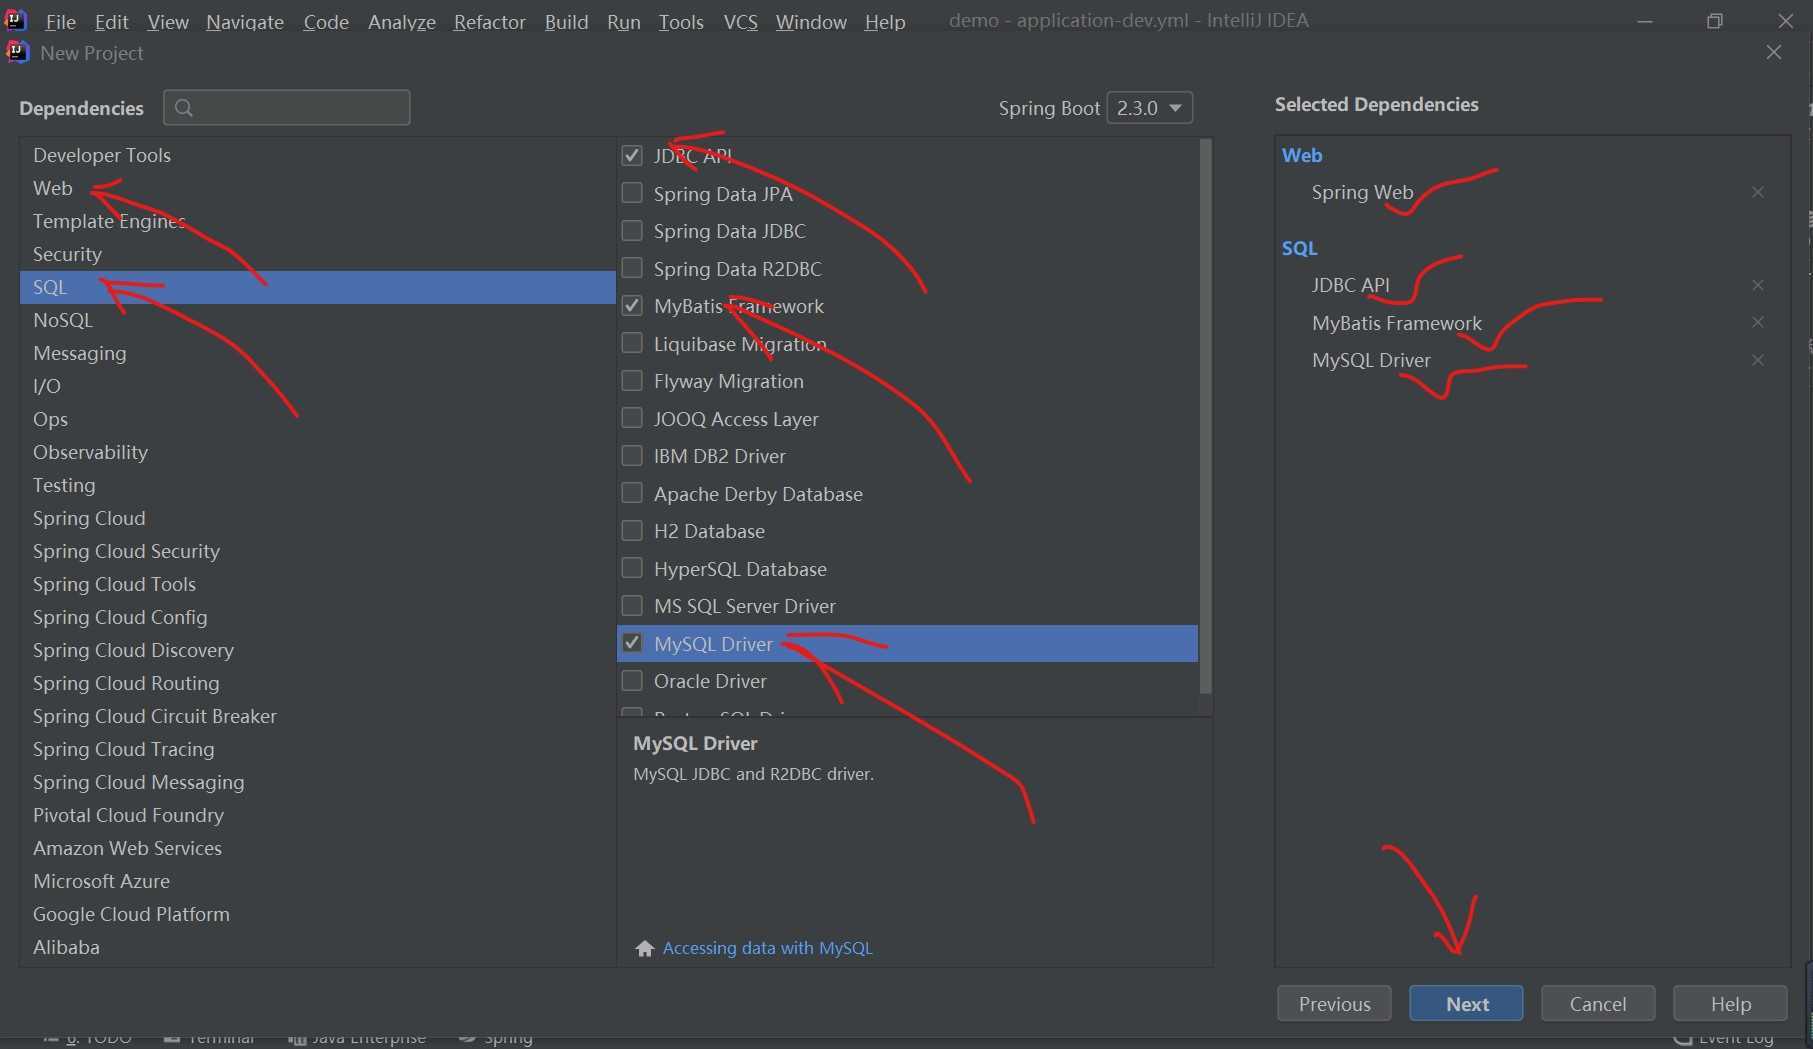The image size is (1813, 1049).
Task: Click the search magnifier icon in Dependencies
Action: (x=183, y=108)
